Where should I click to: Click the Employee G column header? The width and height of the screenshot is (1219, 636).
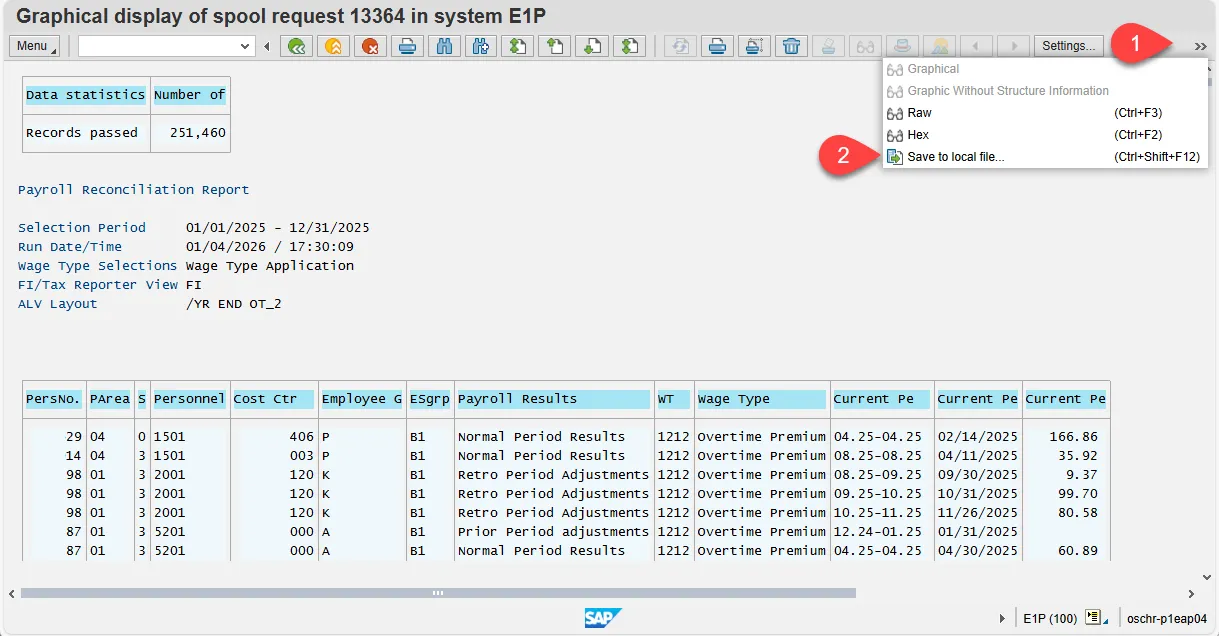[362, 399]
